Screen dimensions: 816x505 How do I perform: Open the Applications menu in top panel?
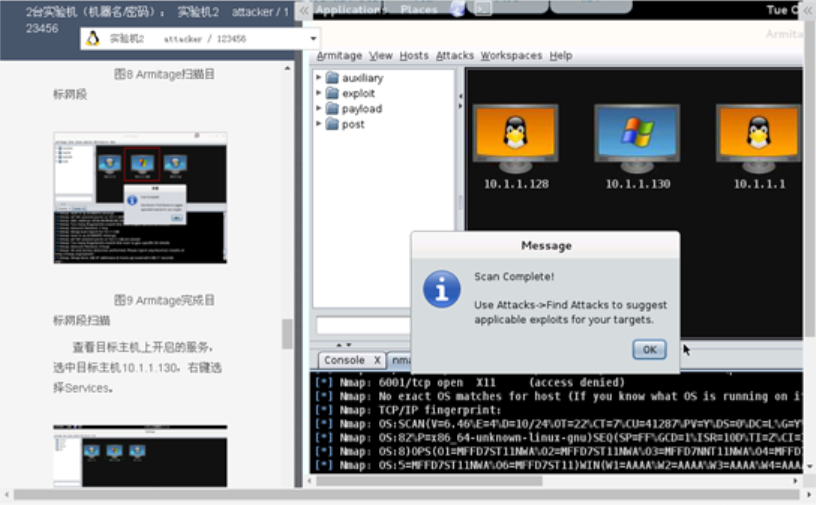pyautogui.click(x=350, y=10)
